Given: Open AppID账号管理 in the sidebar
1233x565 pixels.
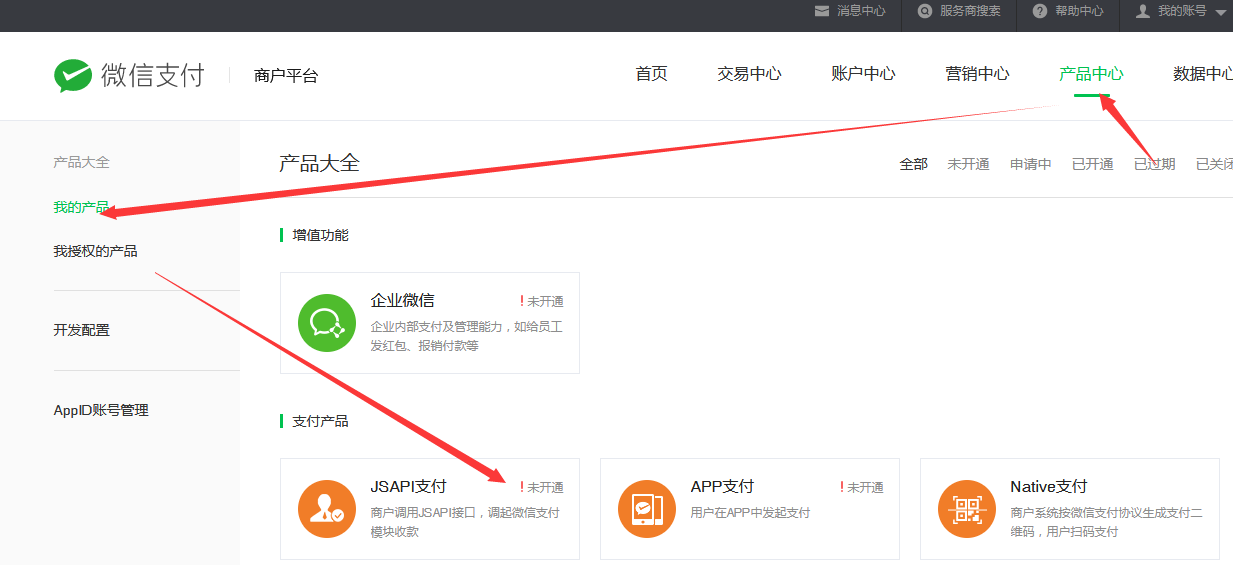Looking at the screenshot, I should tap(101, 410).
